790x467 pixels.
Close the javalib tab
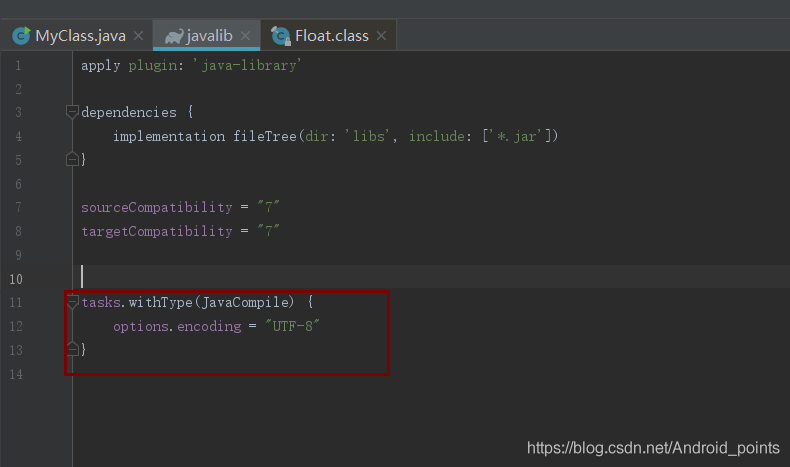(245, 36)
